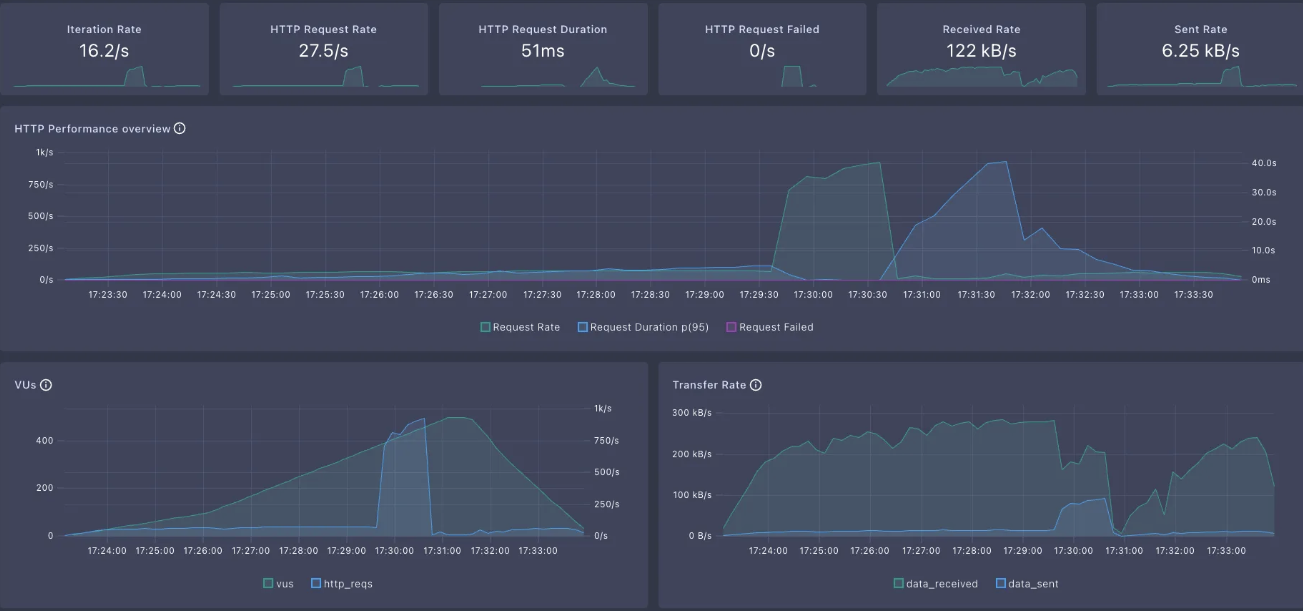The height and width of the screenshot is (611, 1303).
Task: Click the VUs panel title
Action: [25, 385]
